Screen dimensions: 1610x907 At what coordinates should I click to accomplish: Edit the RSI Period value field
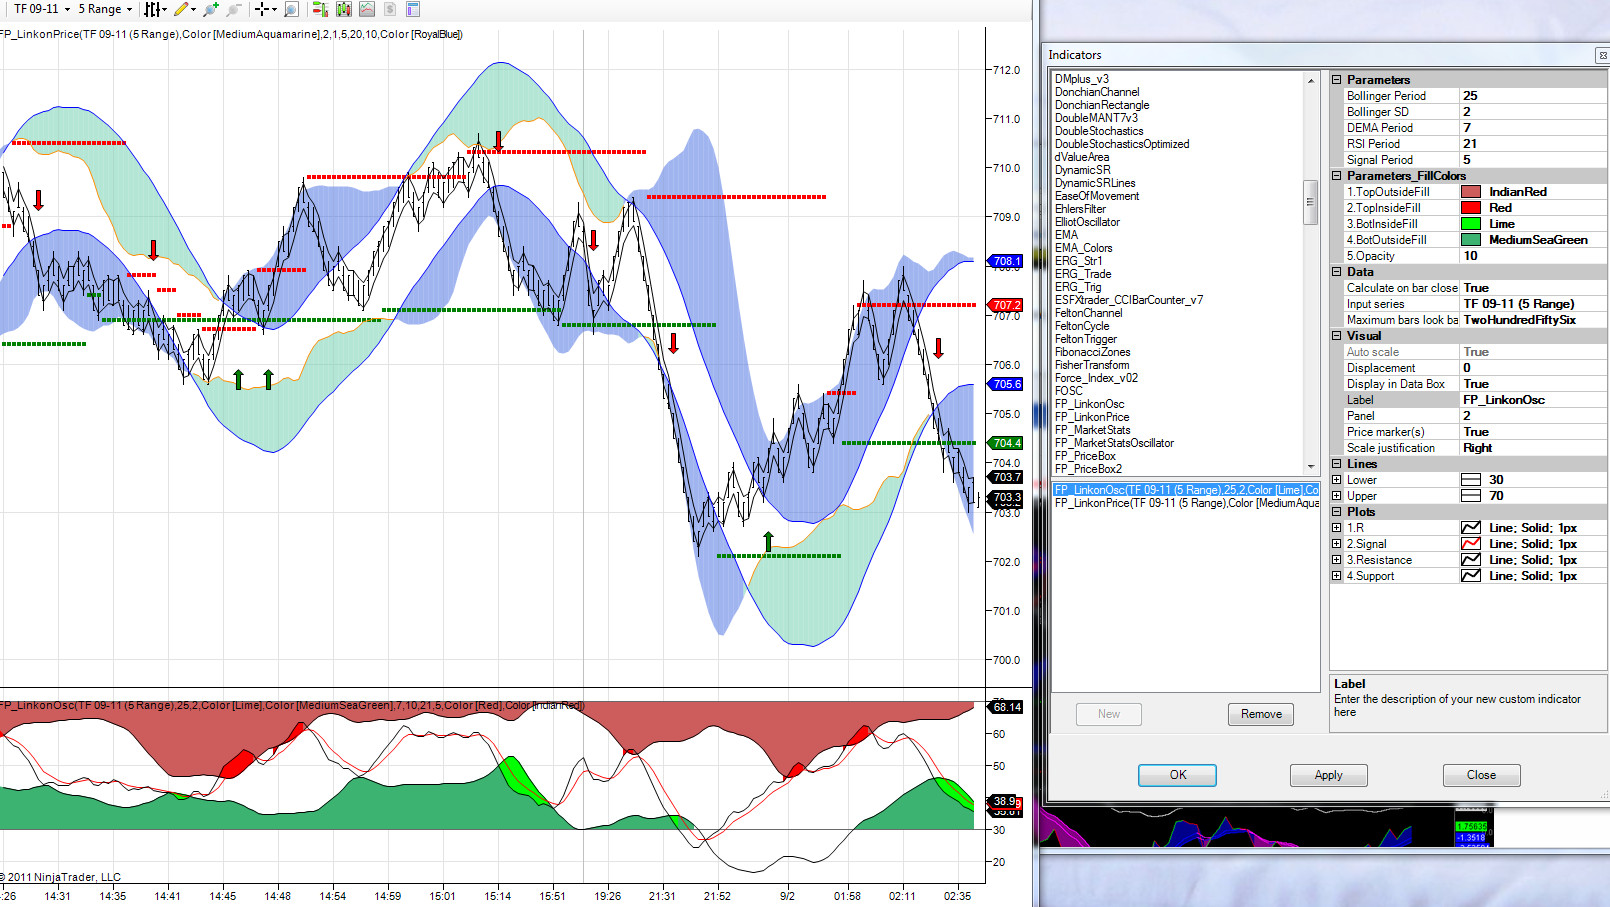point(1533,144)
